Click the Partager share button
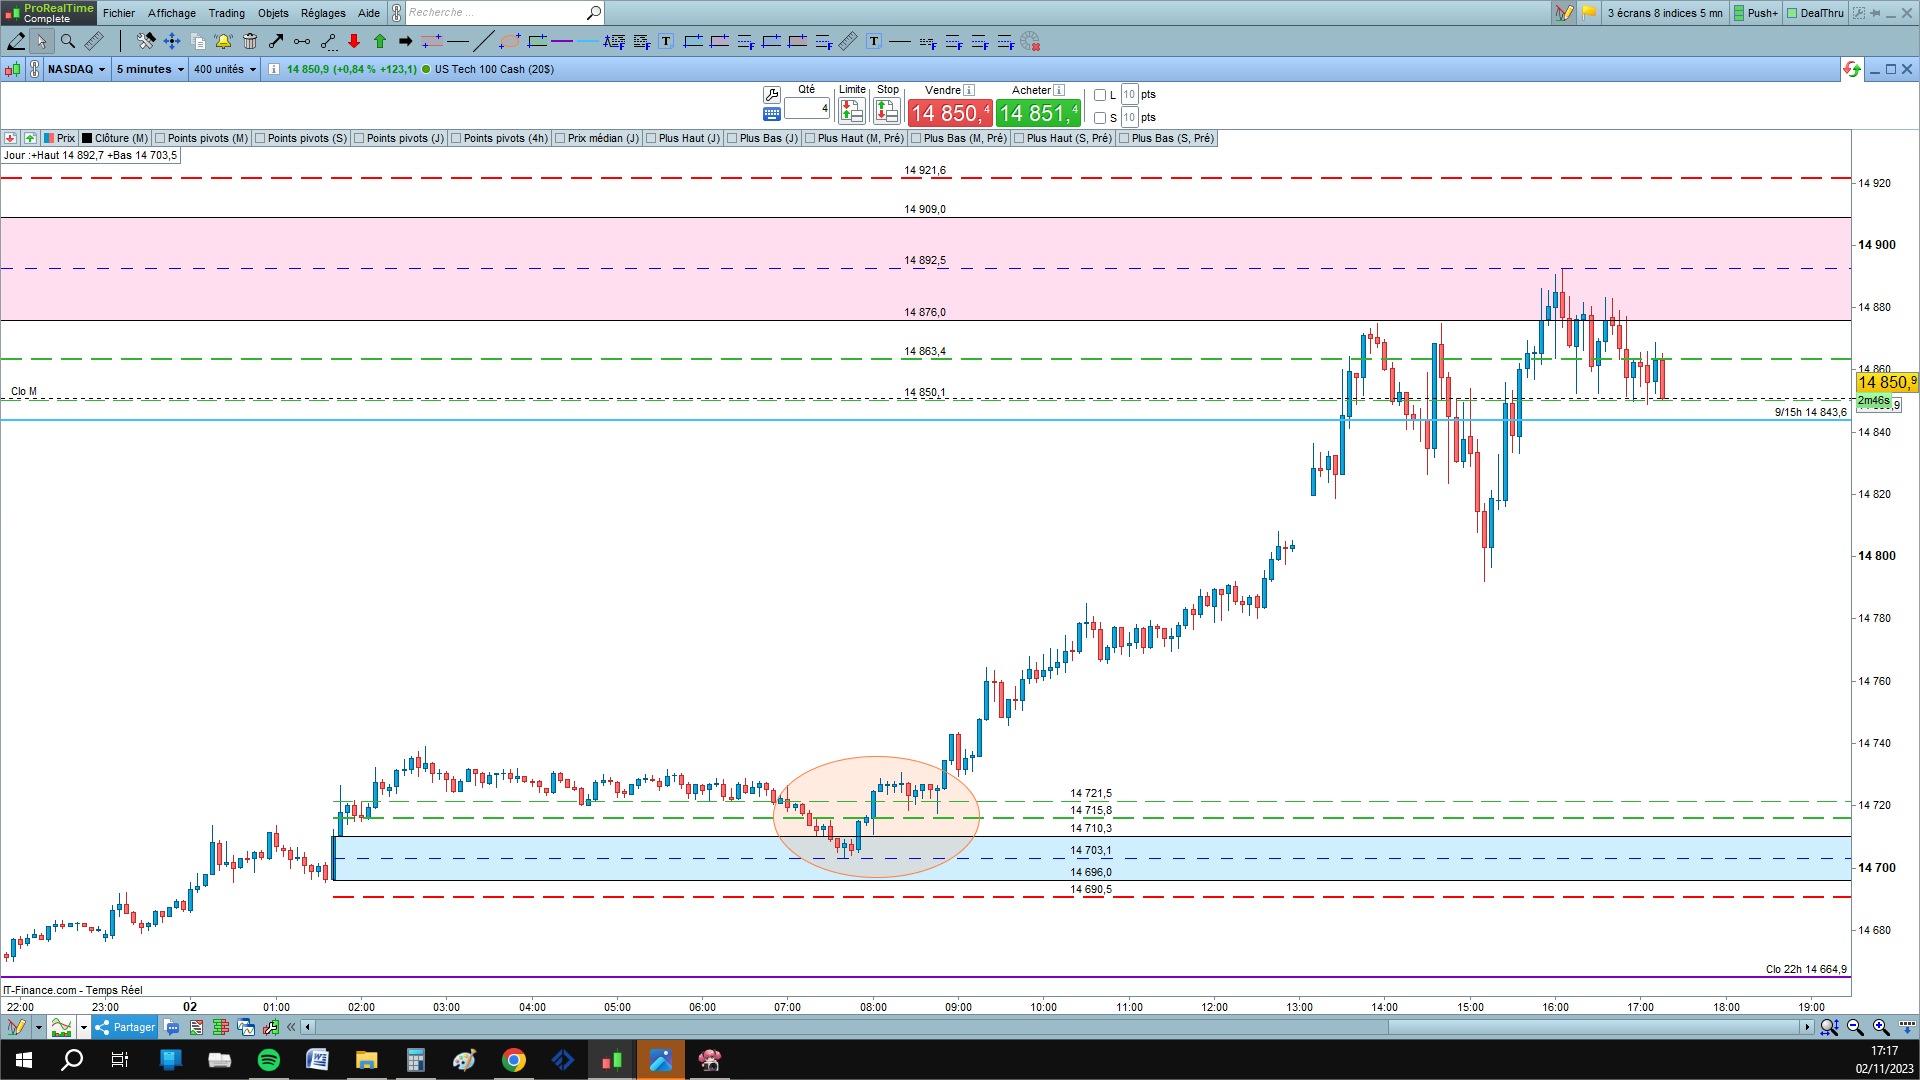 tap(125, 1027)
